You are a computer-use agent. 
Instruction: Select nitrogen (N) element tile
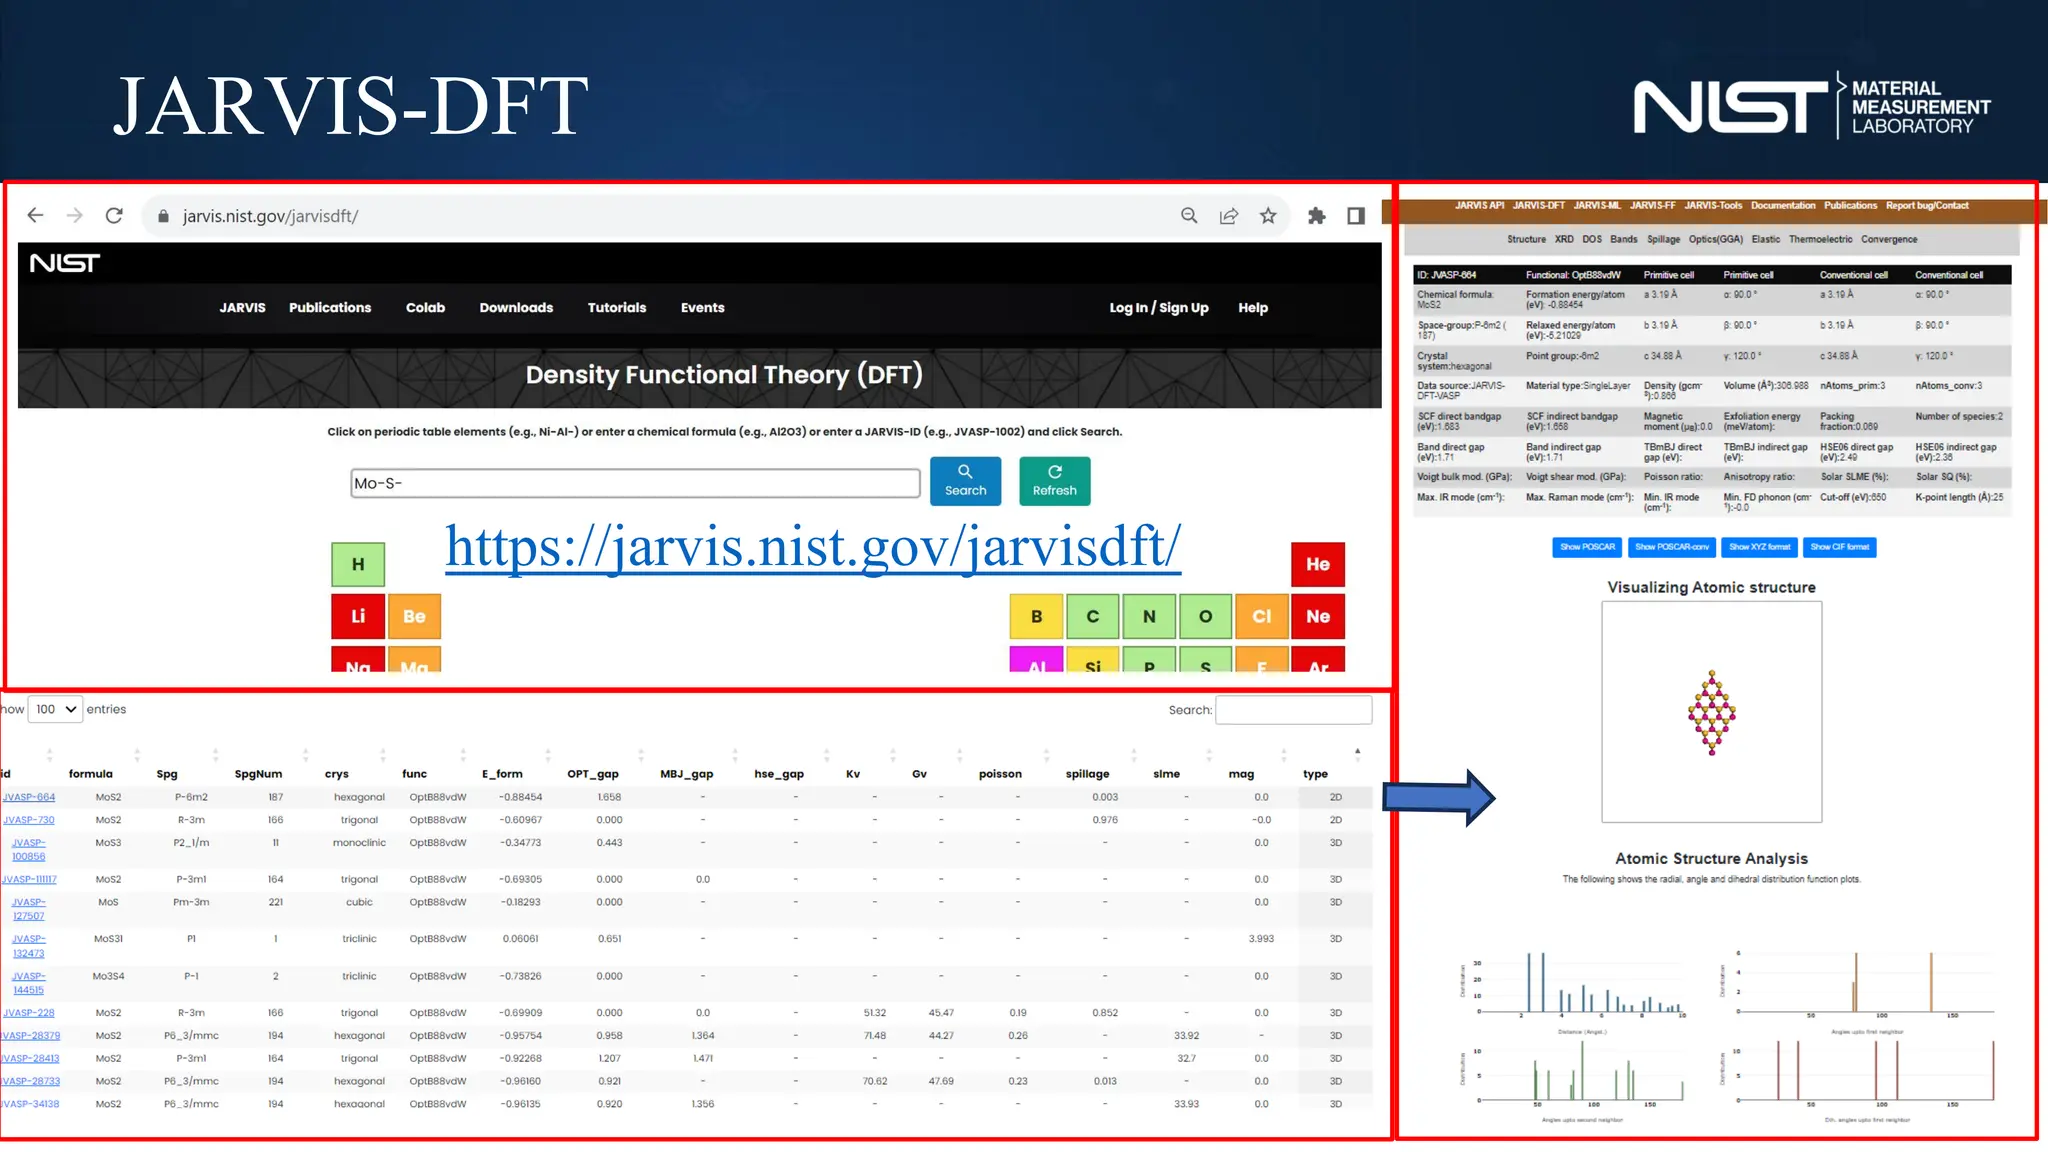click(x=1149, y=616)
